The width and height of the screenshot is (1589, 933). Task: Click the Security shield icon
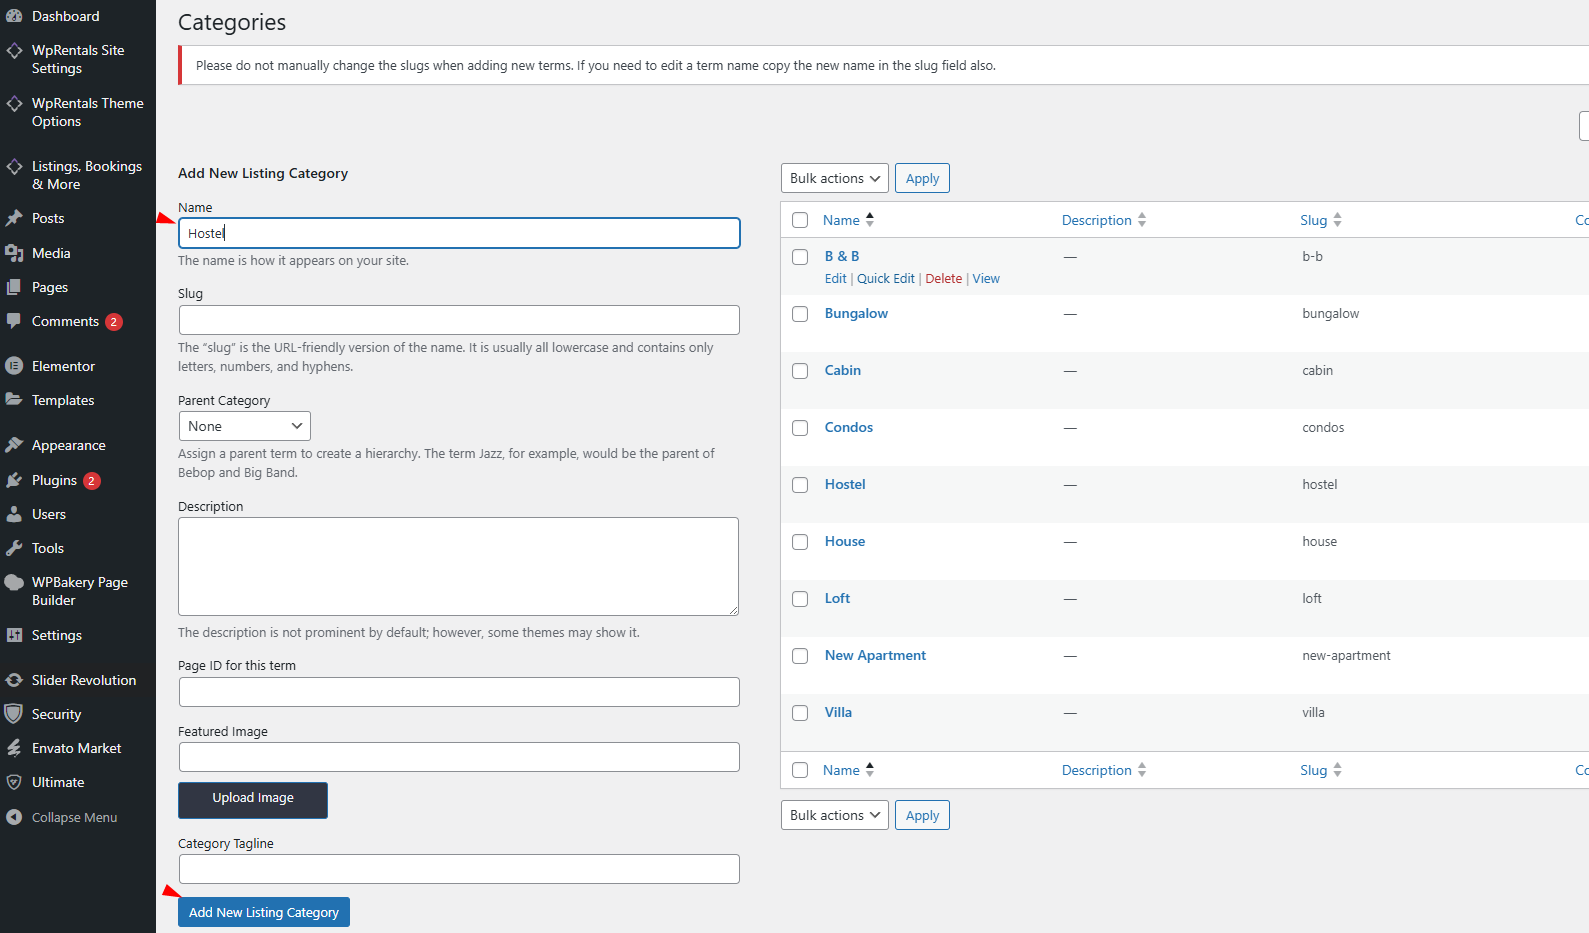(x=14, y=714)
